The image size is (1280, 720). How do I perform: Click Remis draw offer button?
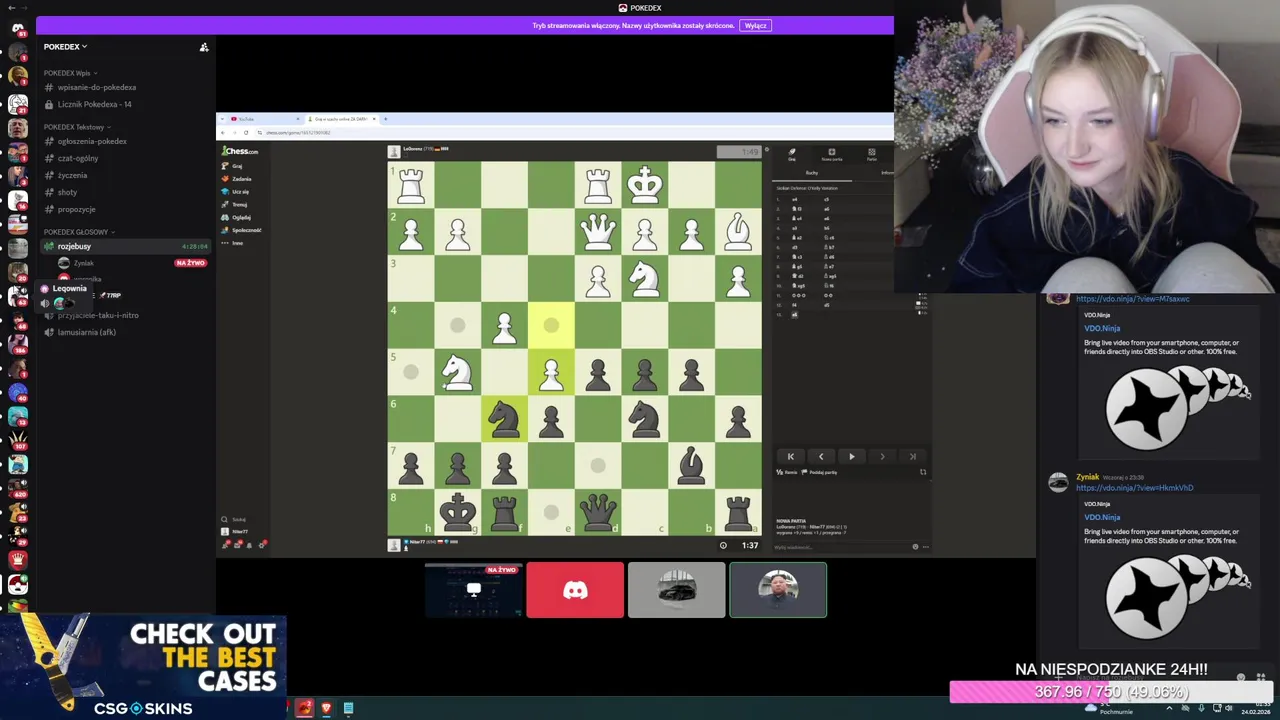[787, 472]
